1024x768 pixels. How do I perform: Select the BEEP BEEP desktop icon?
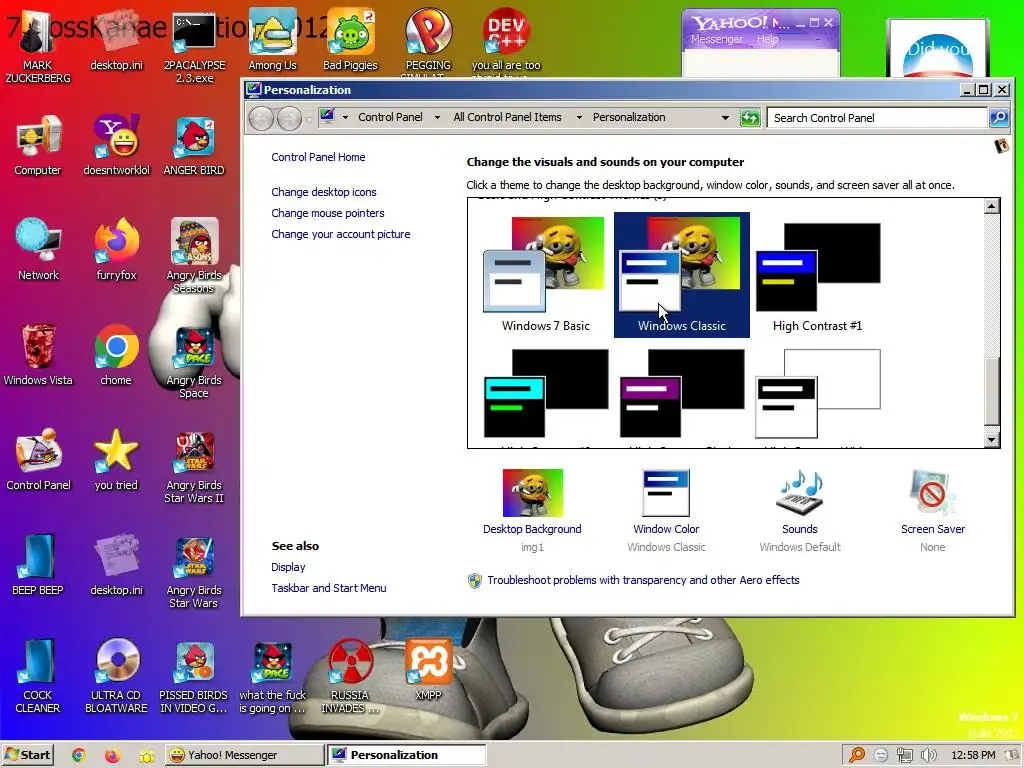point(38,565)
